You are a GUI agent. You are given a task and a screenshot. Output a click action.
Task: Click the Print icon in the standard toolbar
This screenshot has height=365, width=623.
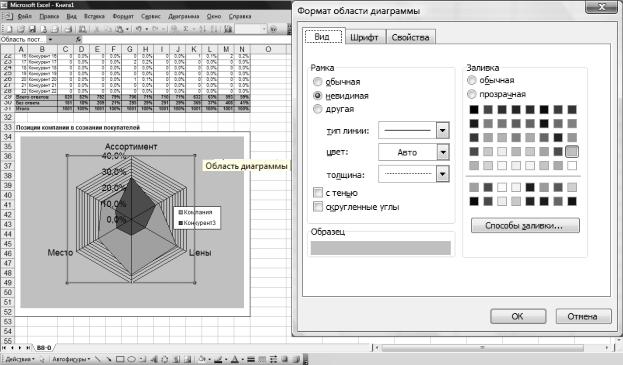coord(68,29)
